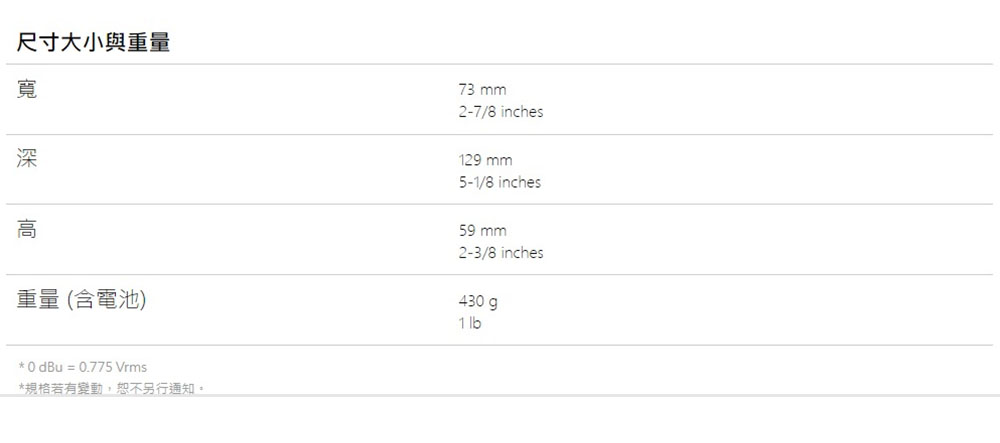Image resolution: width=1000 pixels, height=443 pixels.
Task: Select the 高 row label
Action: click(26, 229)
